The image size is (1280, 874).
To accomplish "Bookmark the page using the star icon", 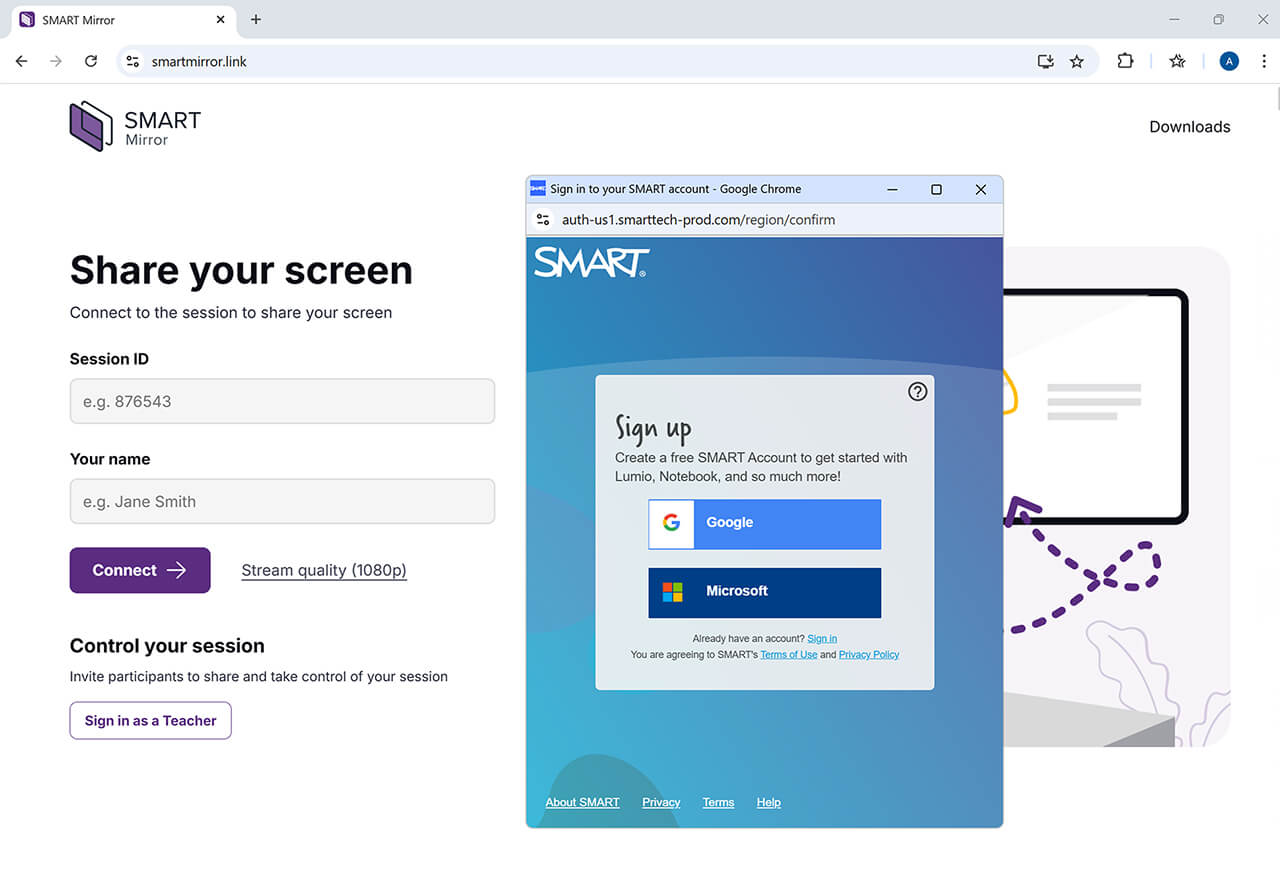I will pyautogui.click(x=1077, y=61).
